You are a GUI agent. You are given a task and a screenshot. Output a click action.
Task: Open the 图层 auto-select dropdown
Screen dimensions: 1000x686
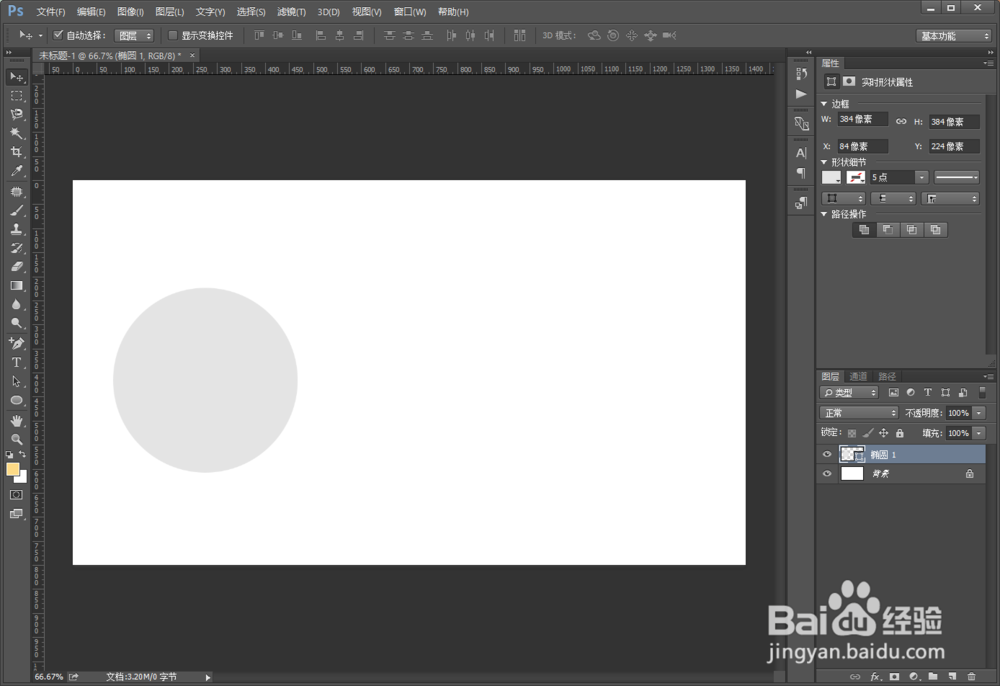click(x=134, y=36)
